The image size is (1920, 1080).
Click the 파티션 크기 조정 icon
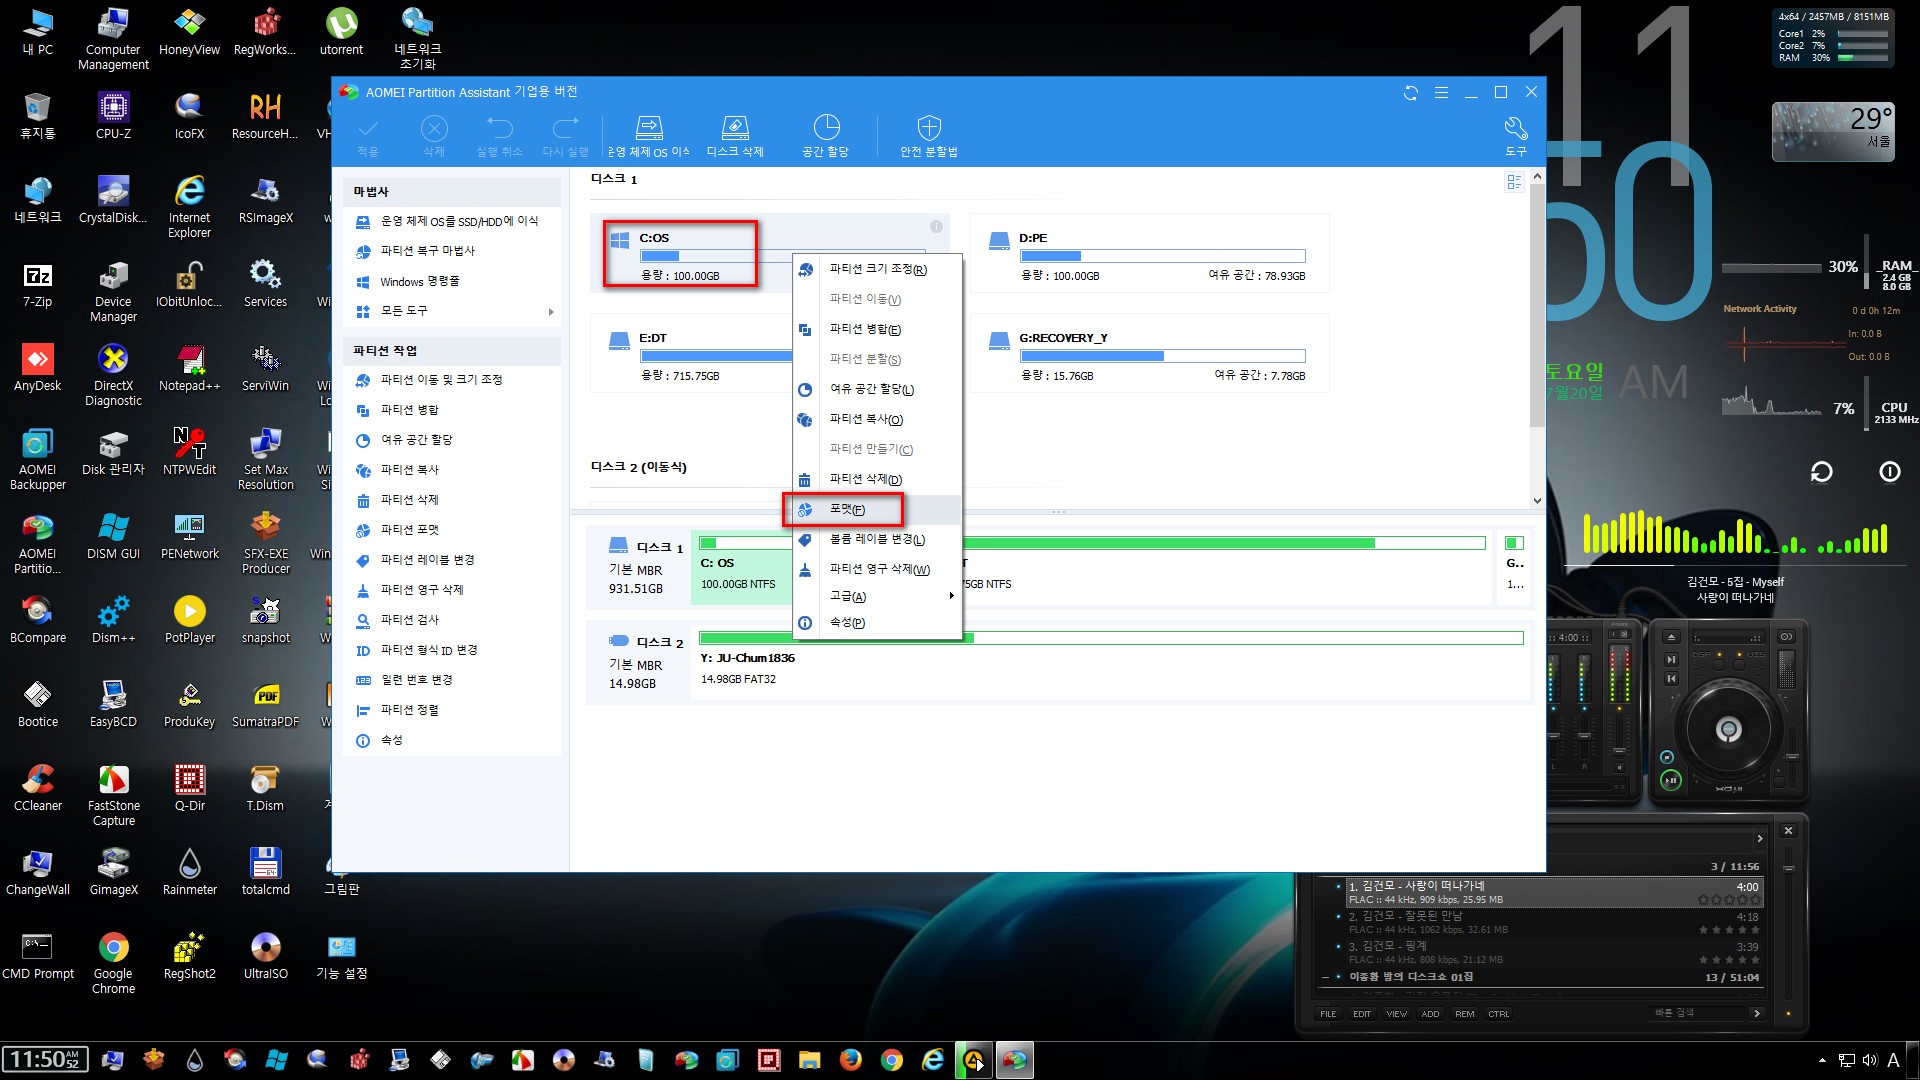(806, 269)
